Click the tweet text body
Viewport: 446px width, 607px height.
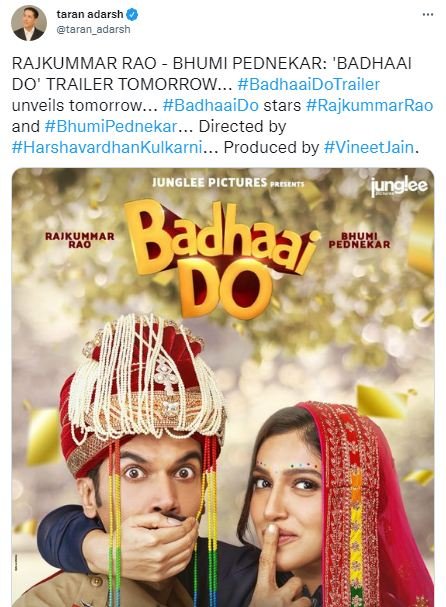click(x=222, y=105)
